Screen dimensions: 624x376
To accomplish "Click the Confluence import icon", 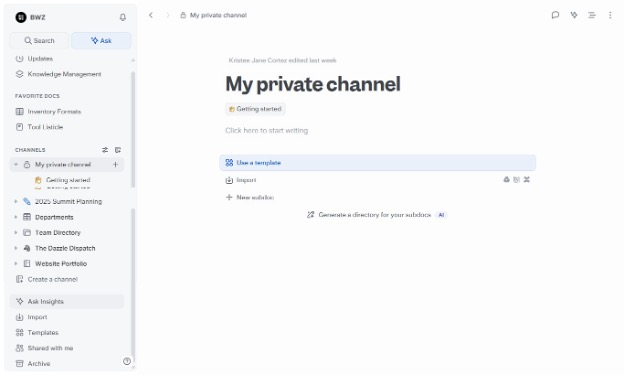I will 526,180.
